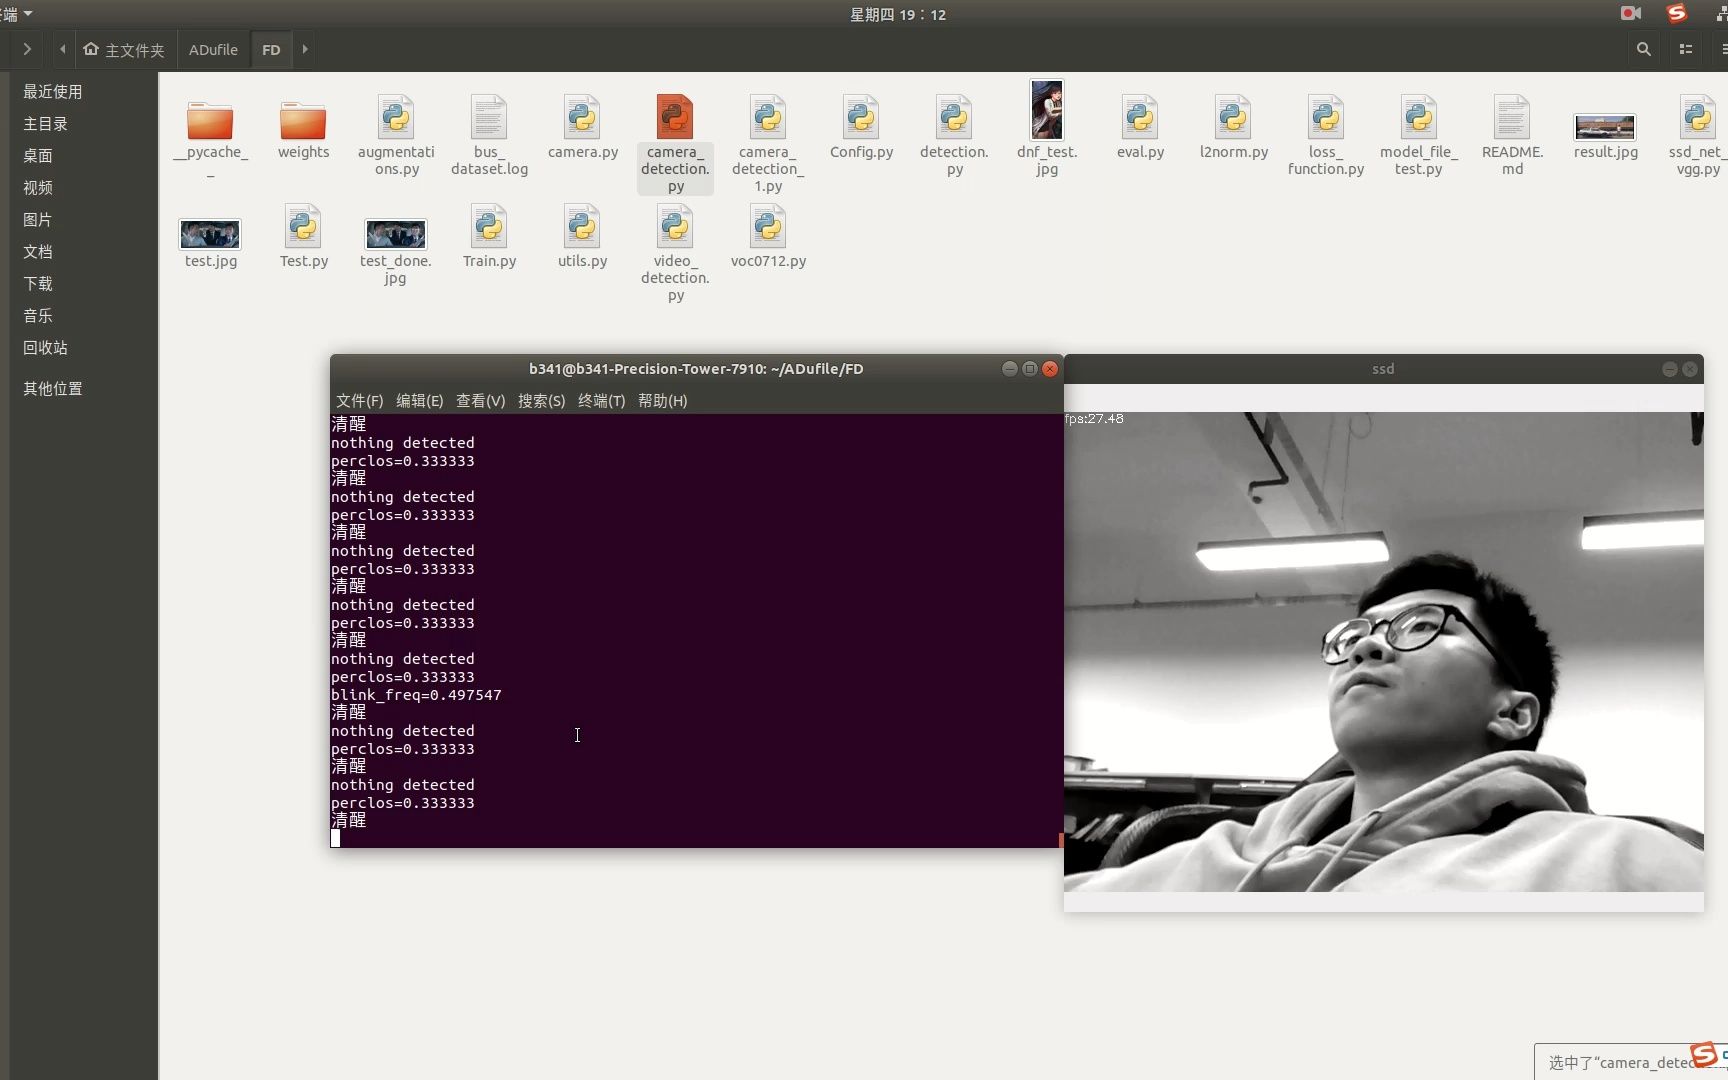Select the Config.py file icon

coord(861,118)
